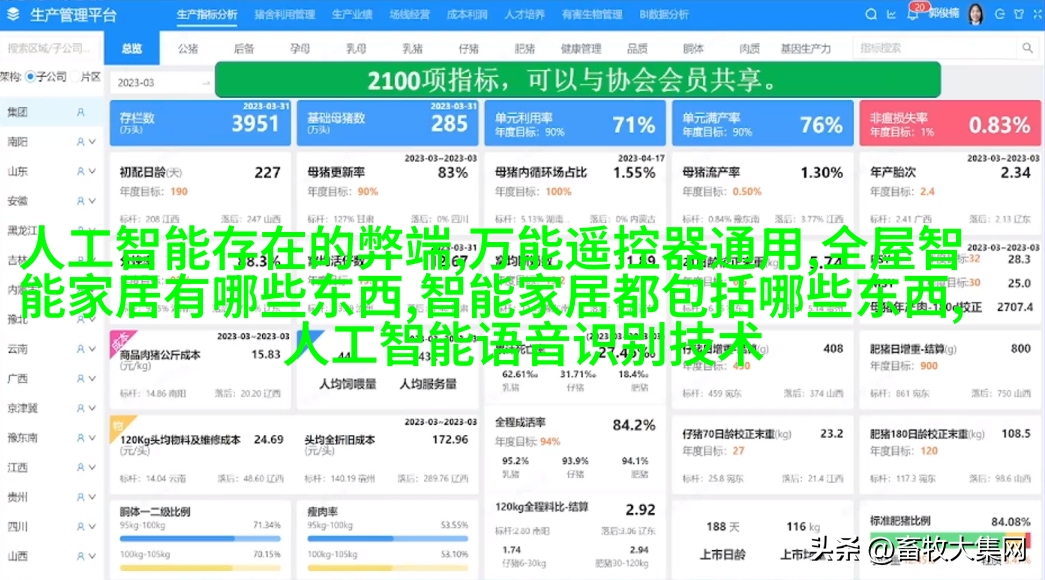Select the 片区 radio button
The width and height of the screenshot is (1045, 580).
point(75,77)
